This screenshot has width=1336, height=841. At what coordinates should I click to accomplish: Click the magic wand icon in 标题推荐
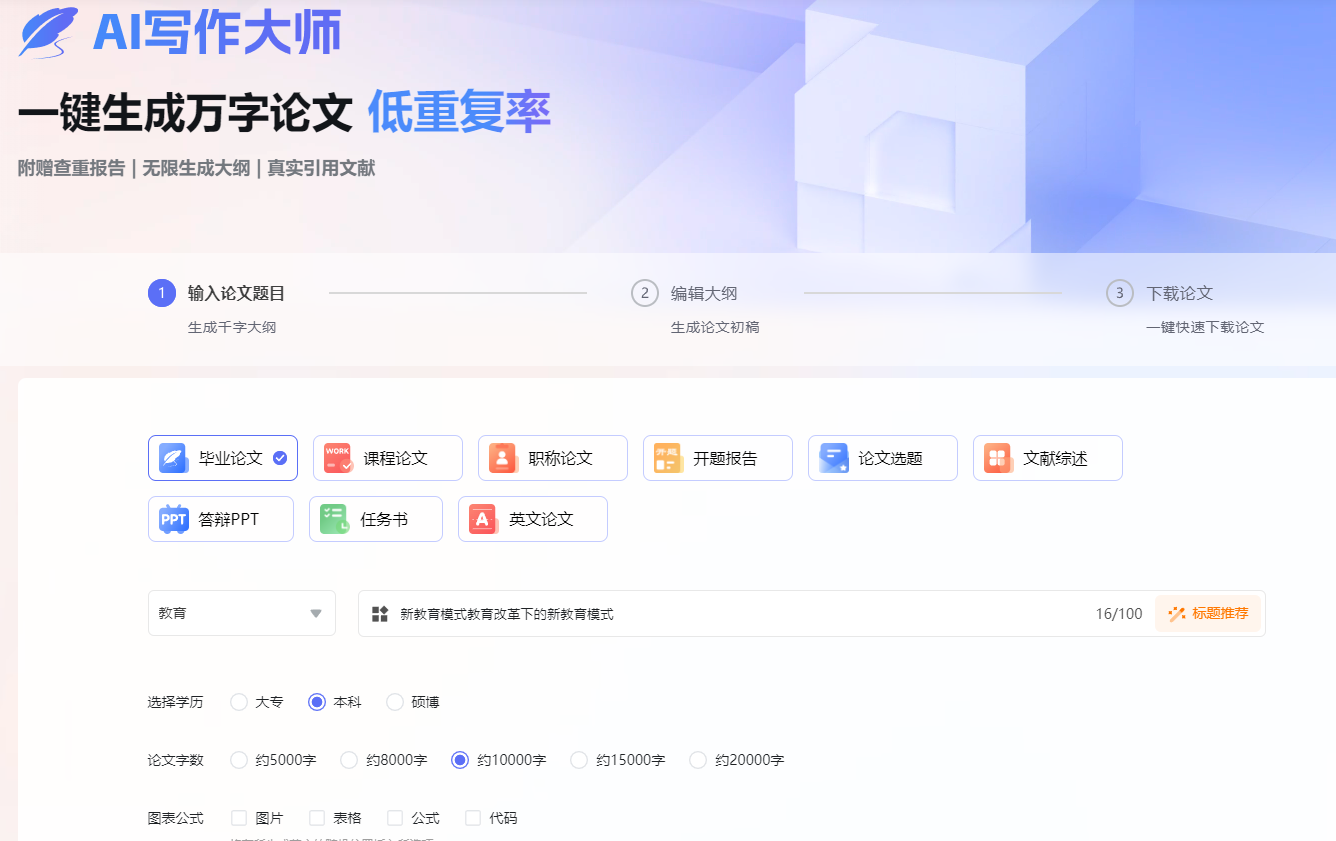1177,614
